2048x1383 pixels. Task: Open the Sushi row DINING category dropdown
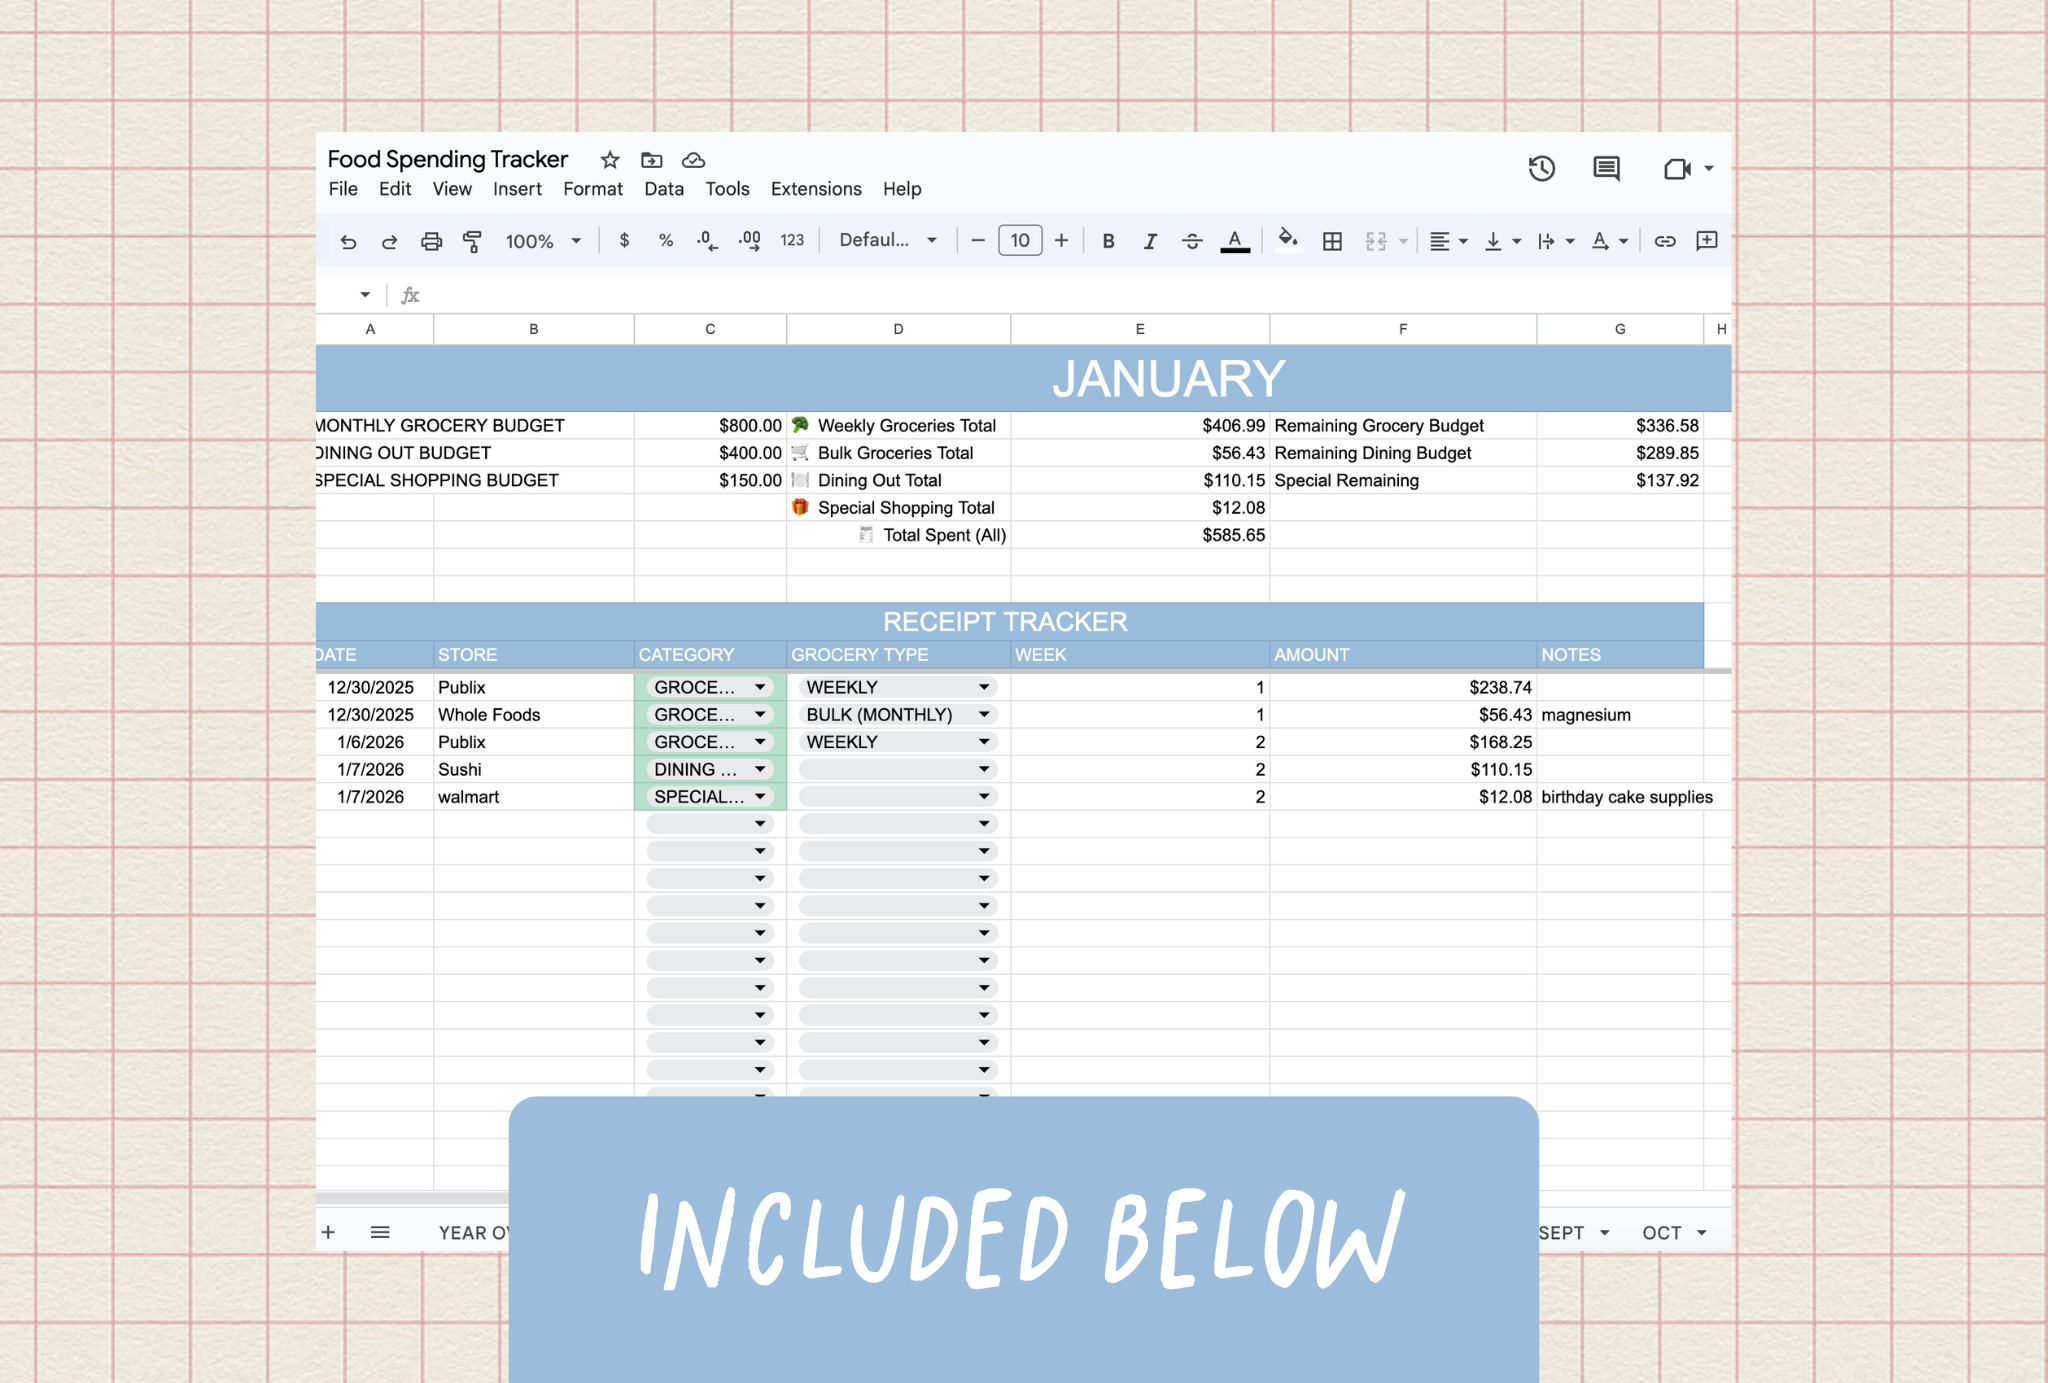click(760, 770)
